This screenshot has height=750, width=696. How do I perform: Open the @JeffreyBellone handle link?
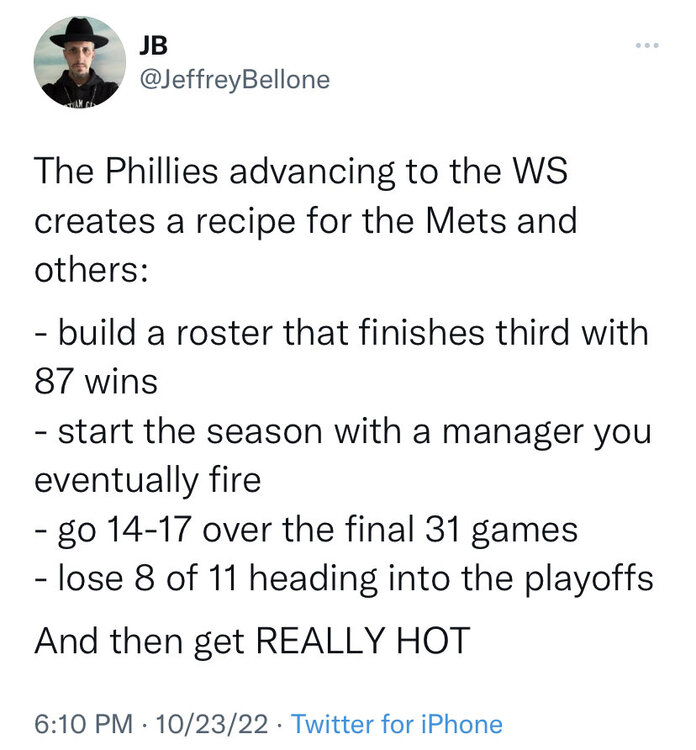pos(234,79)
